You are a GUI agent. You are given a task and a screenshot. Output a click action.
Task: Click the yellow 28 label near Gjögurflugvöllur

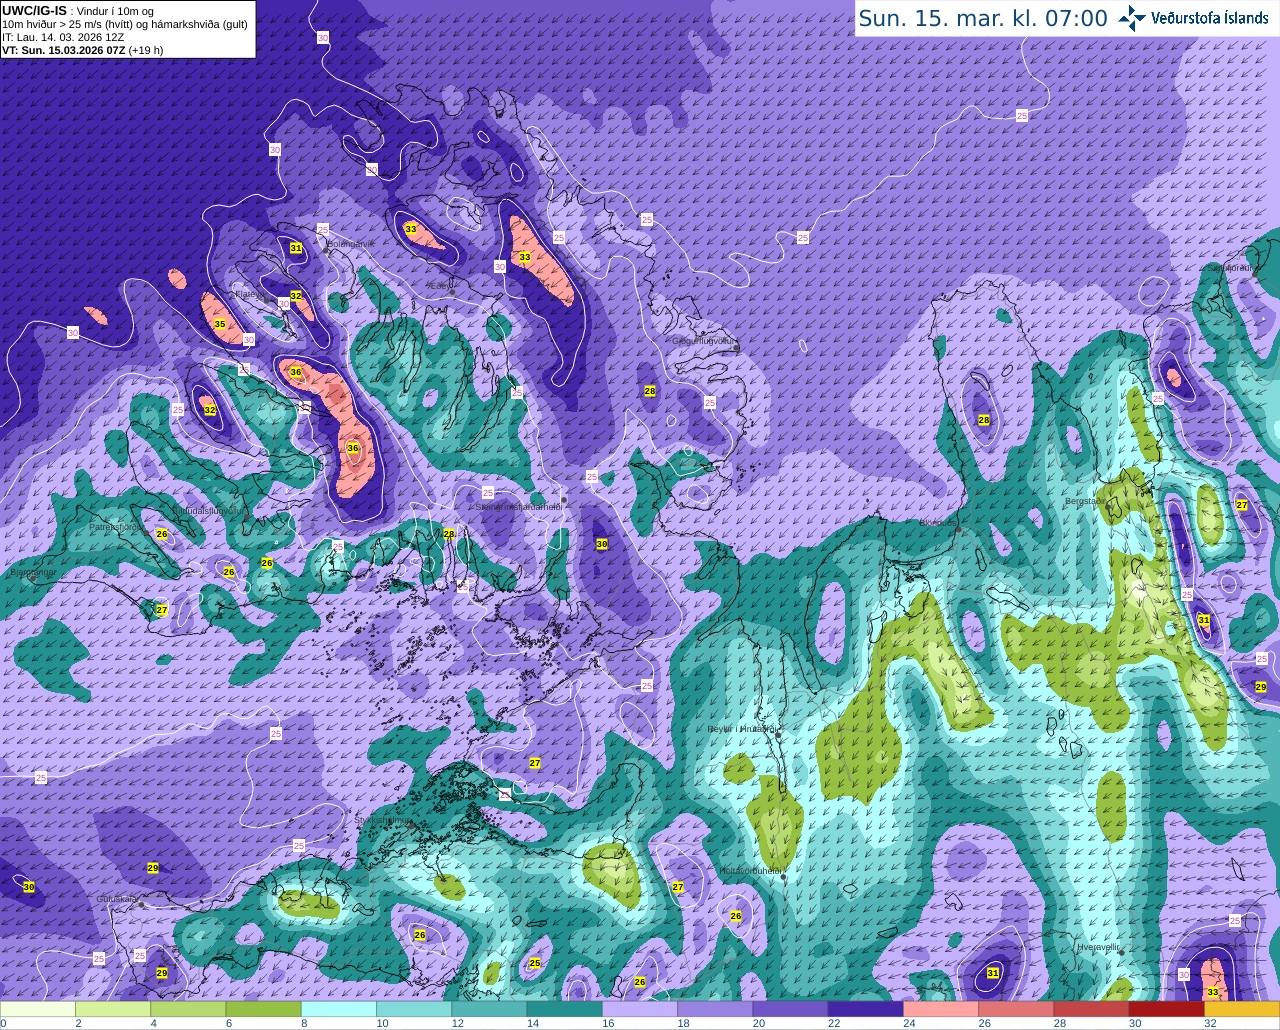650,391
